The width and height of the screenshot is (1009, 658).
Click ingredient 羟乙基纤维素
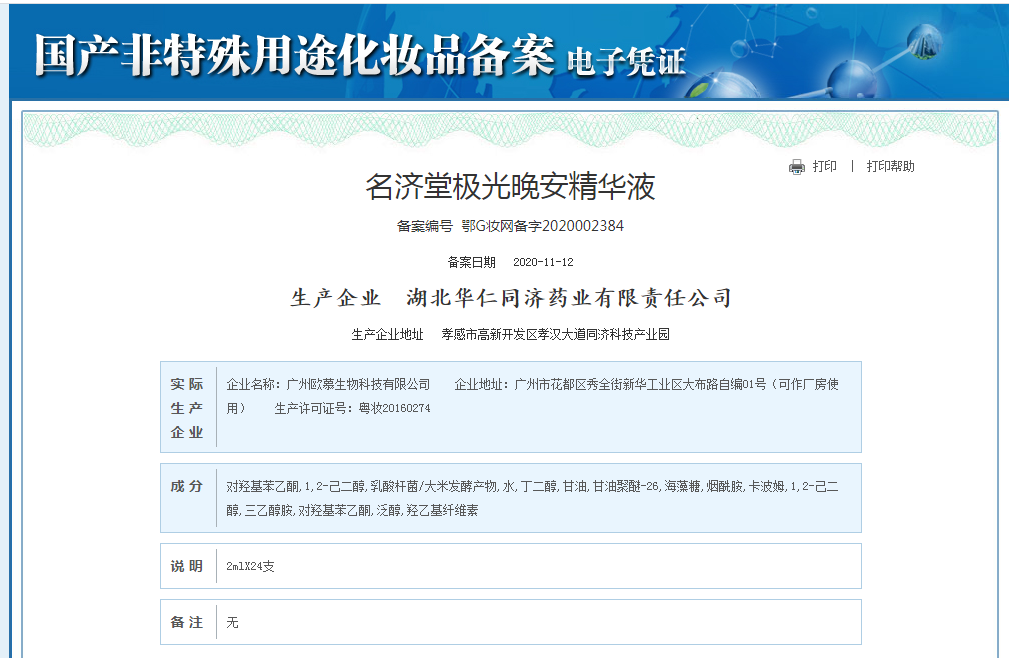pos(442,511)
